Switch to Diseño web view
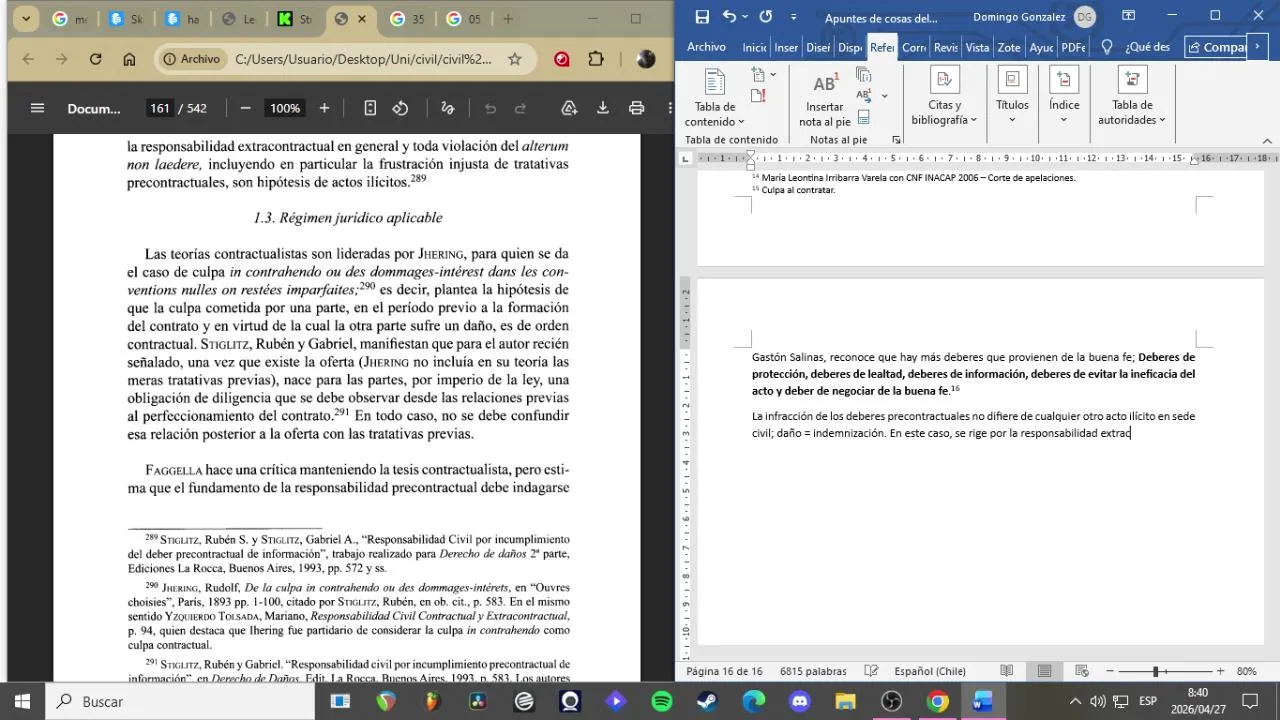Viewport: 1280px width, 720px height. pyautogui.click(x=1082, y=671)
